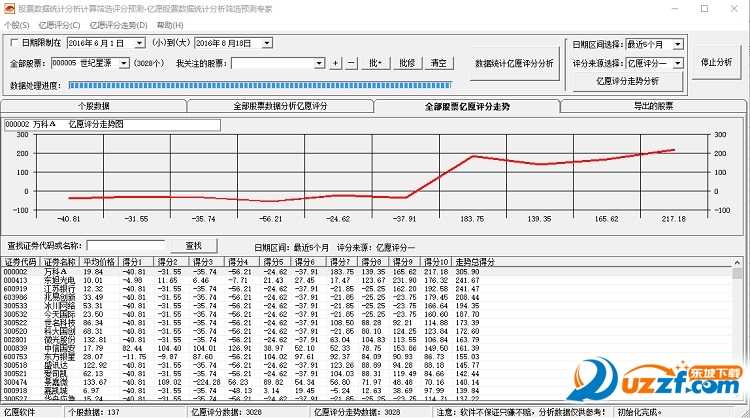Viewport: 750px width, 418px height.
Task: Open the 亿愿评分走势(D) menu
Action: tap(118, 25)
